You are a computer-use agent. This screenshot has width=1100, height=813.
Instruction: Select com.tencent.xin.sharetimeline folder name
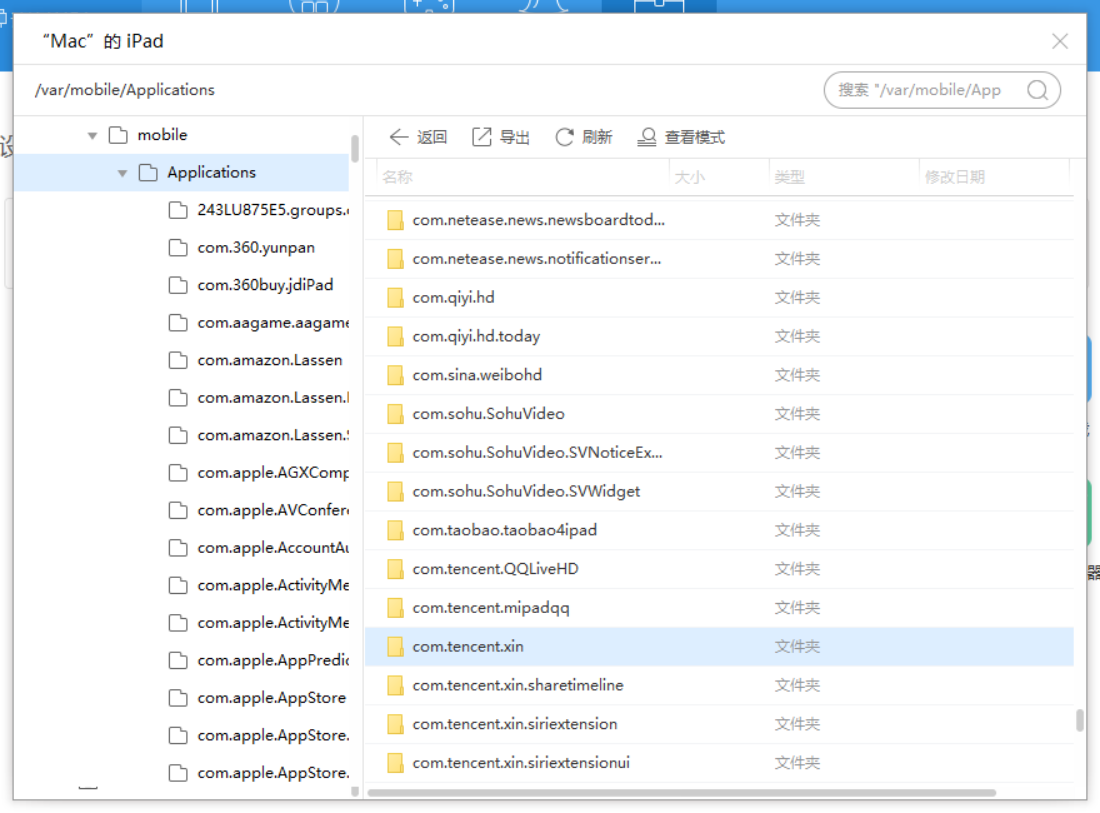click(518, 685)
